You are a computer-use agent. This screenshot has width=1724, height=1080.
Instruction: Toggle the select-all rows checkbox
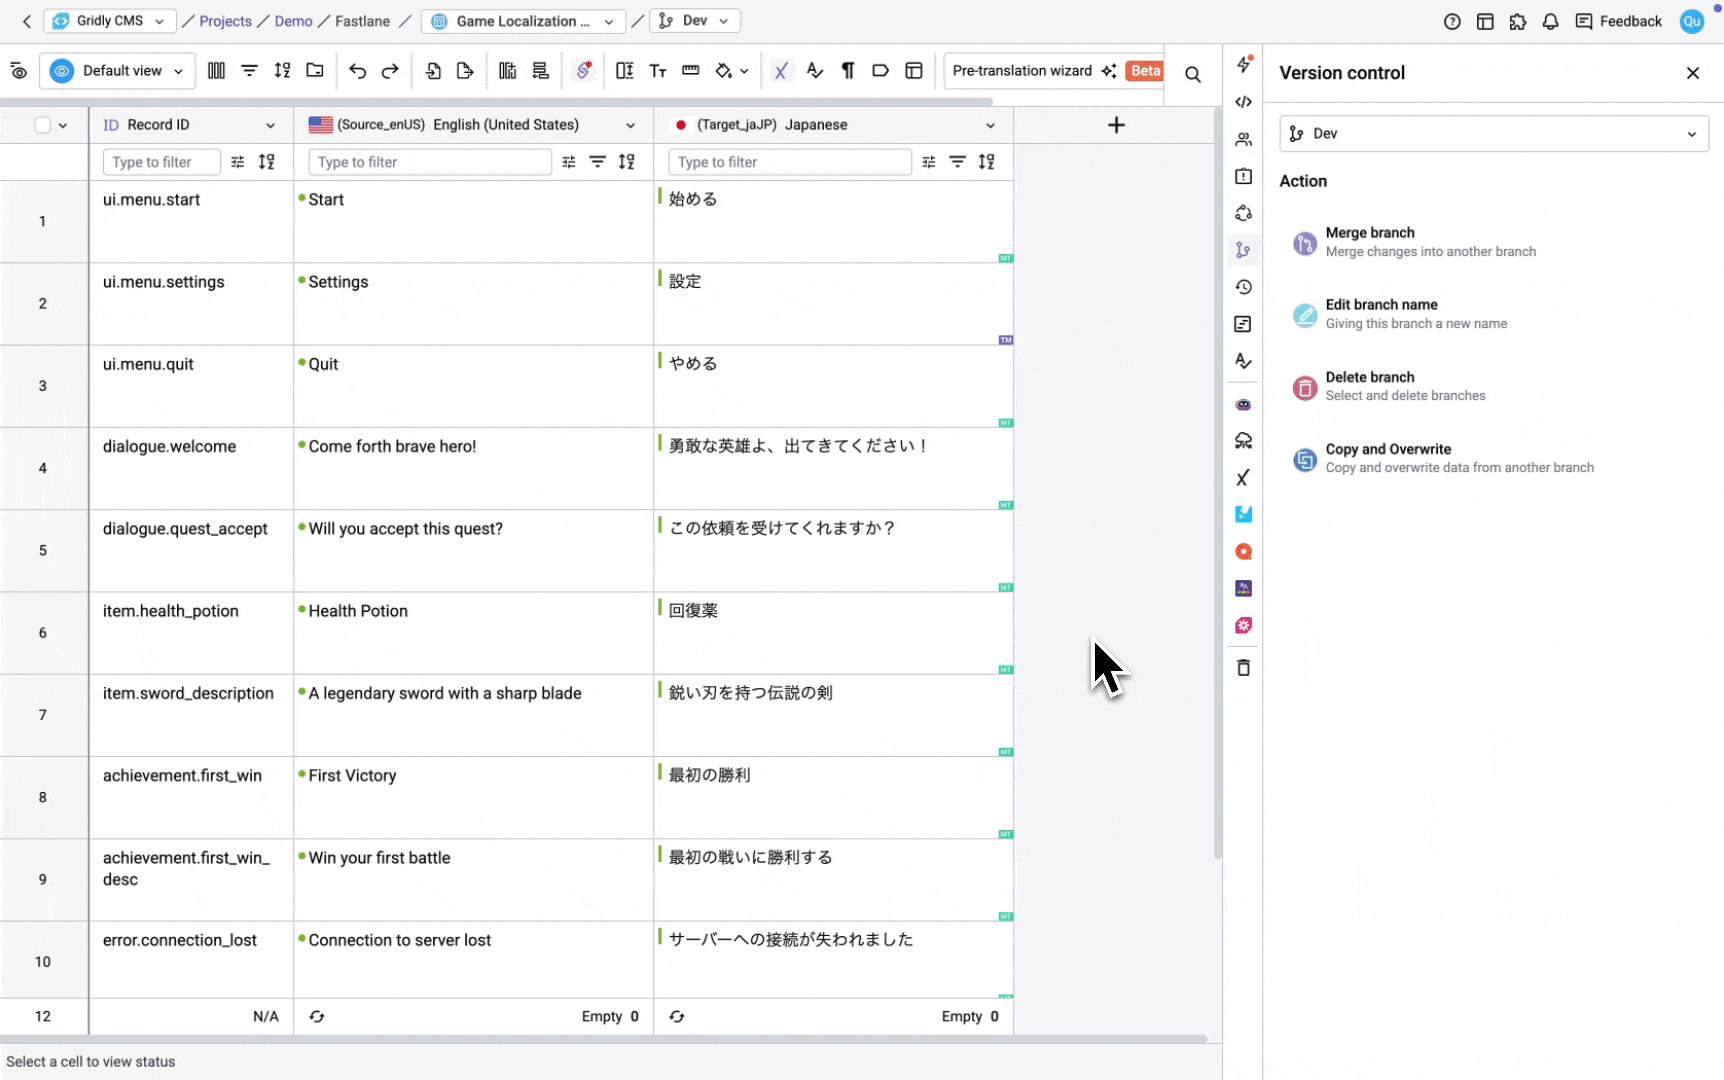click(42, 125)
